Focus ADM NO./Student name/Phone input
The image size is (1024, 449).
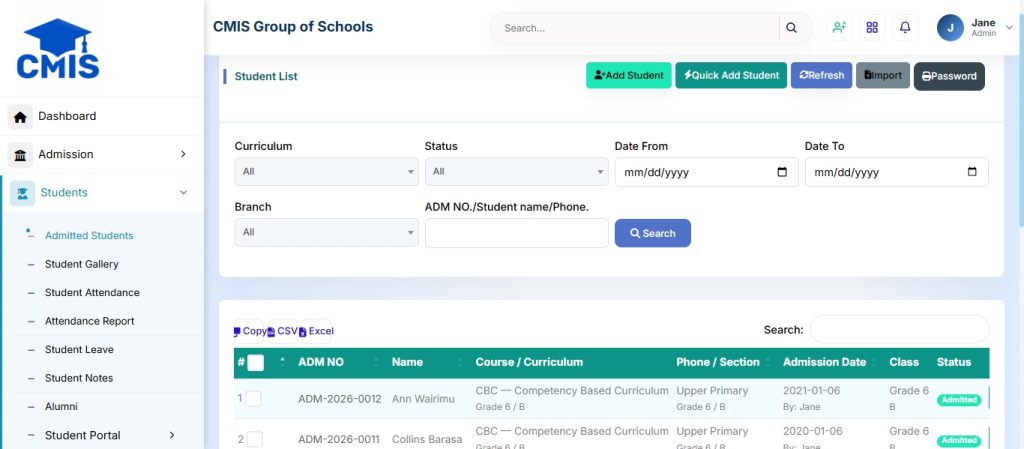pos(517,233)
